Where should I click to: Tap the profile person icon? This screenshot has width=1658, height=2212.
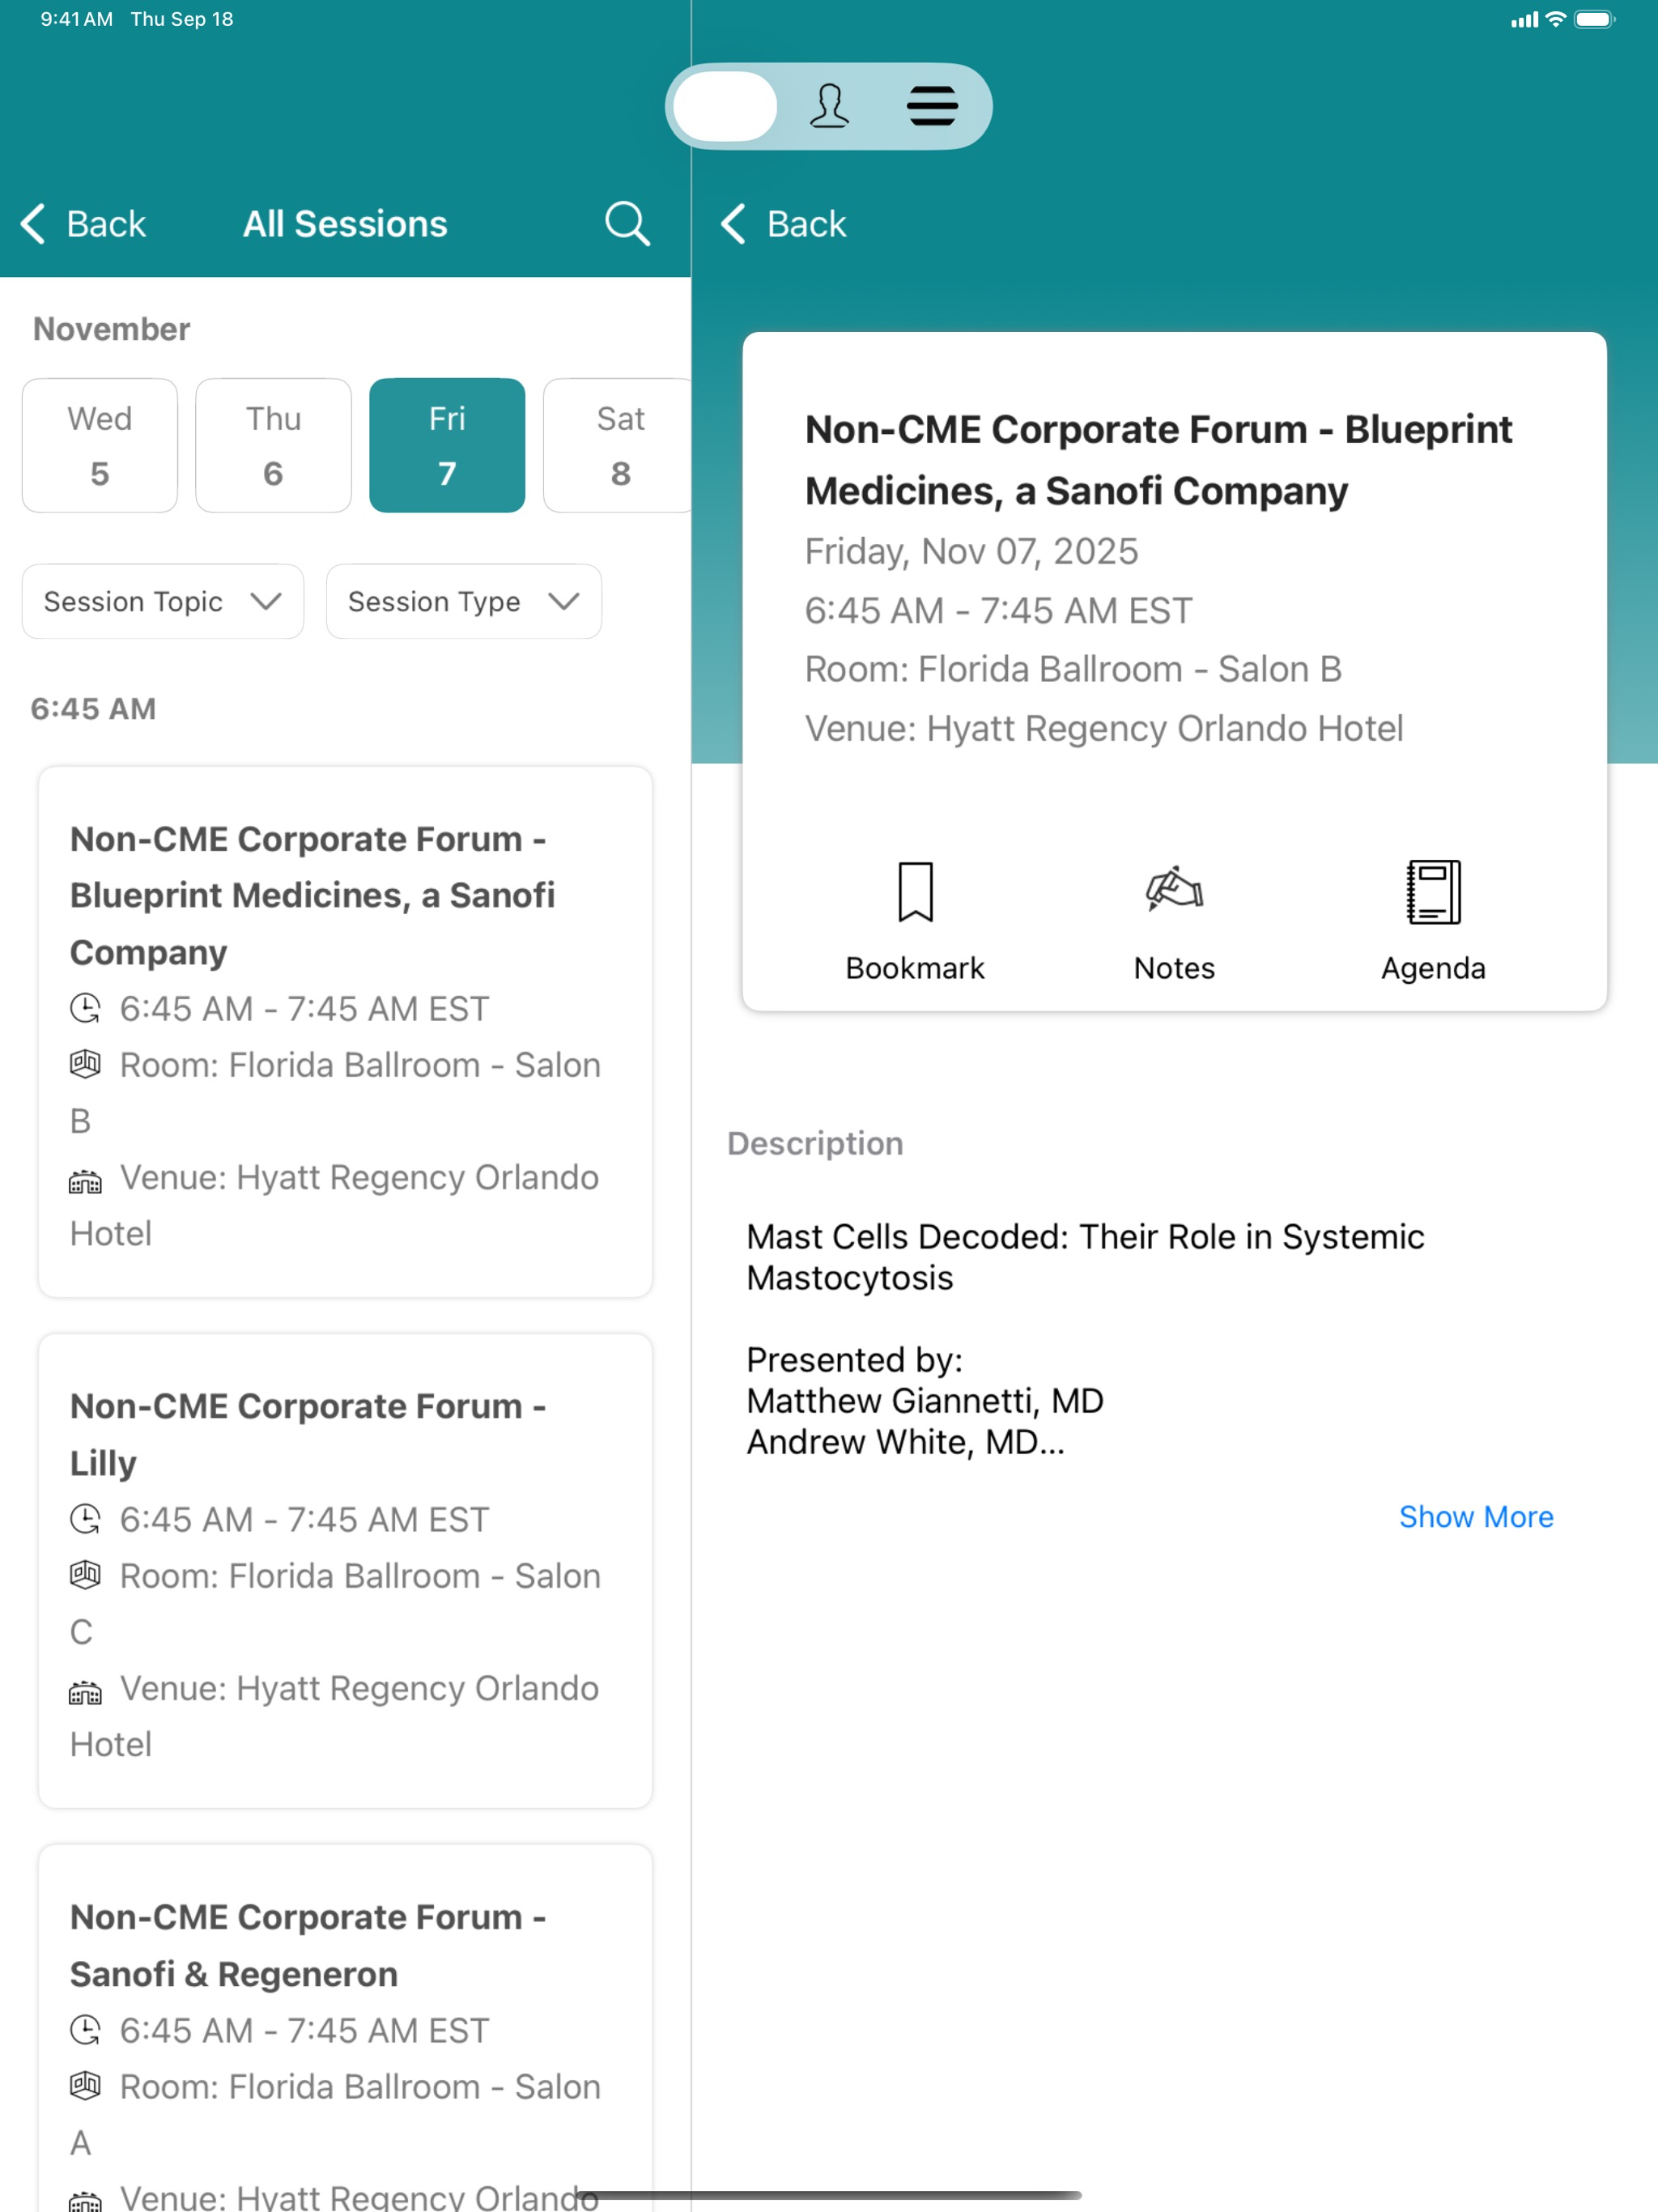[829, 106]
